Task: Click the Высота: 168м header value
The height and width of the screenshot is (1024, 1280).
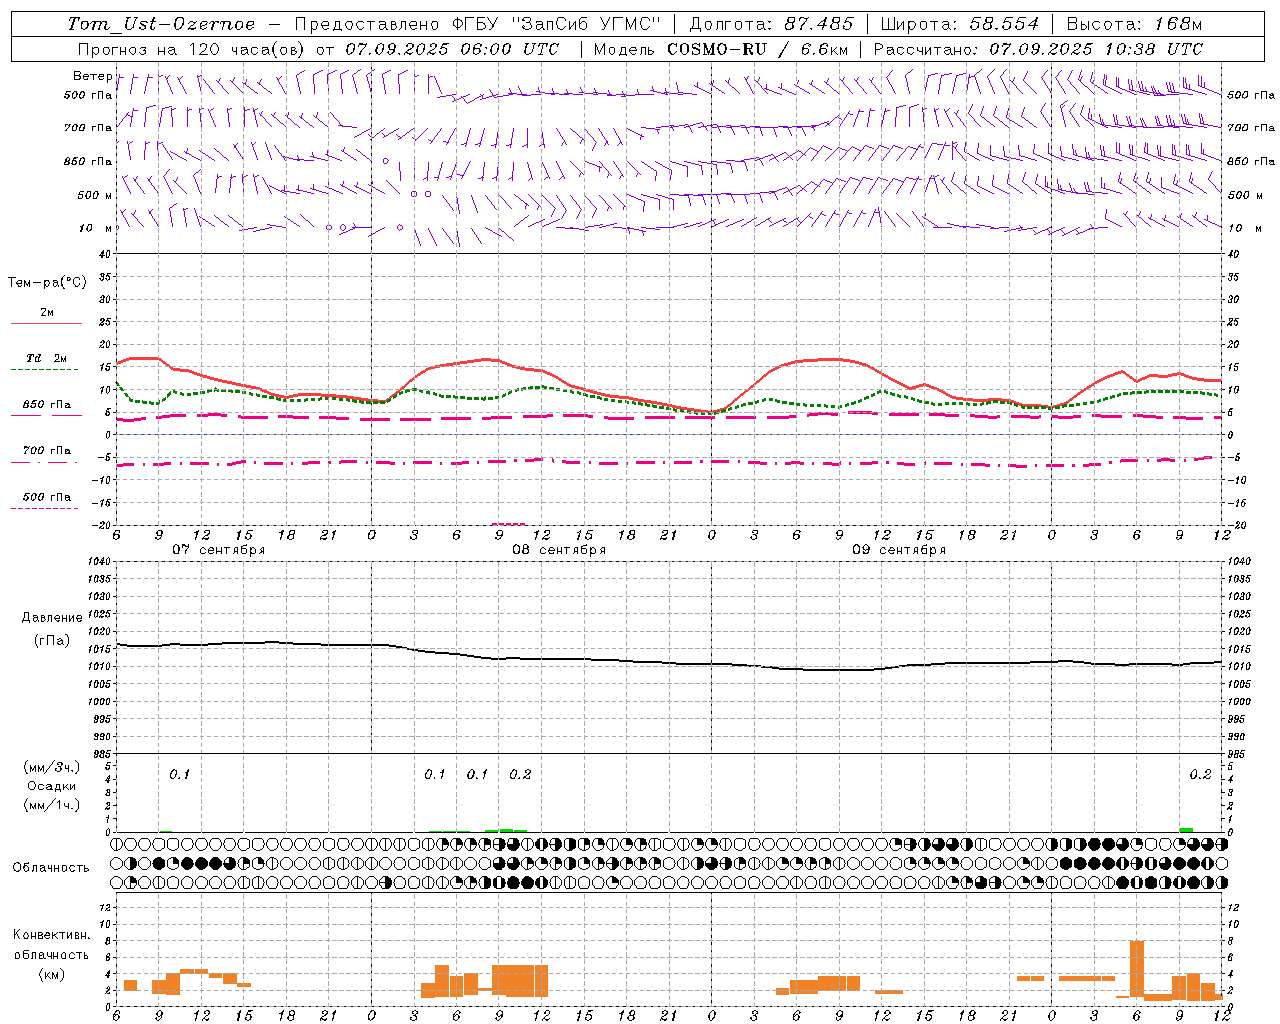Action: pyautogui.click(x=1134, y=24)
